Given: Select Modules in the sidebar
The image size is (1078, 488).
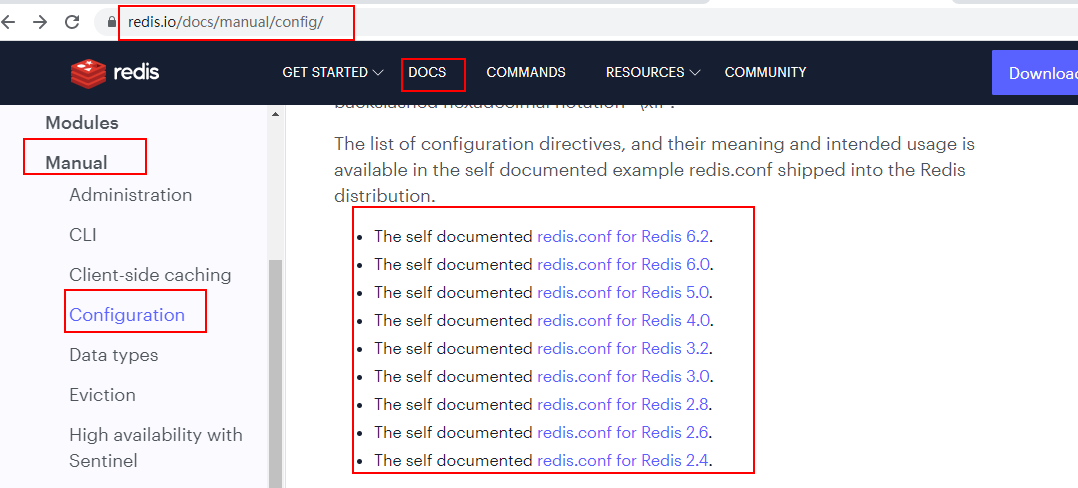Looking at the screenshot, I should click(82, 123).
